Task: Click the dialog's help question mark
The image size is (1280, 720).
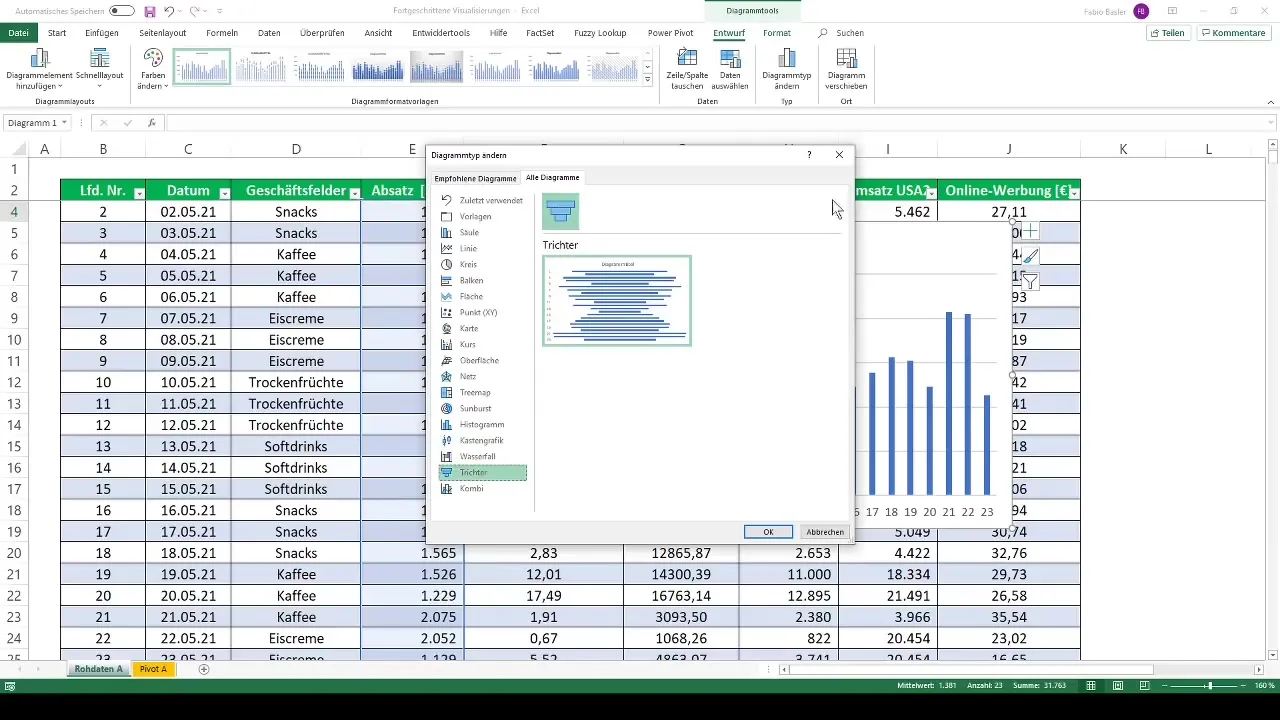Action: (809, 155)
